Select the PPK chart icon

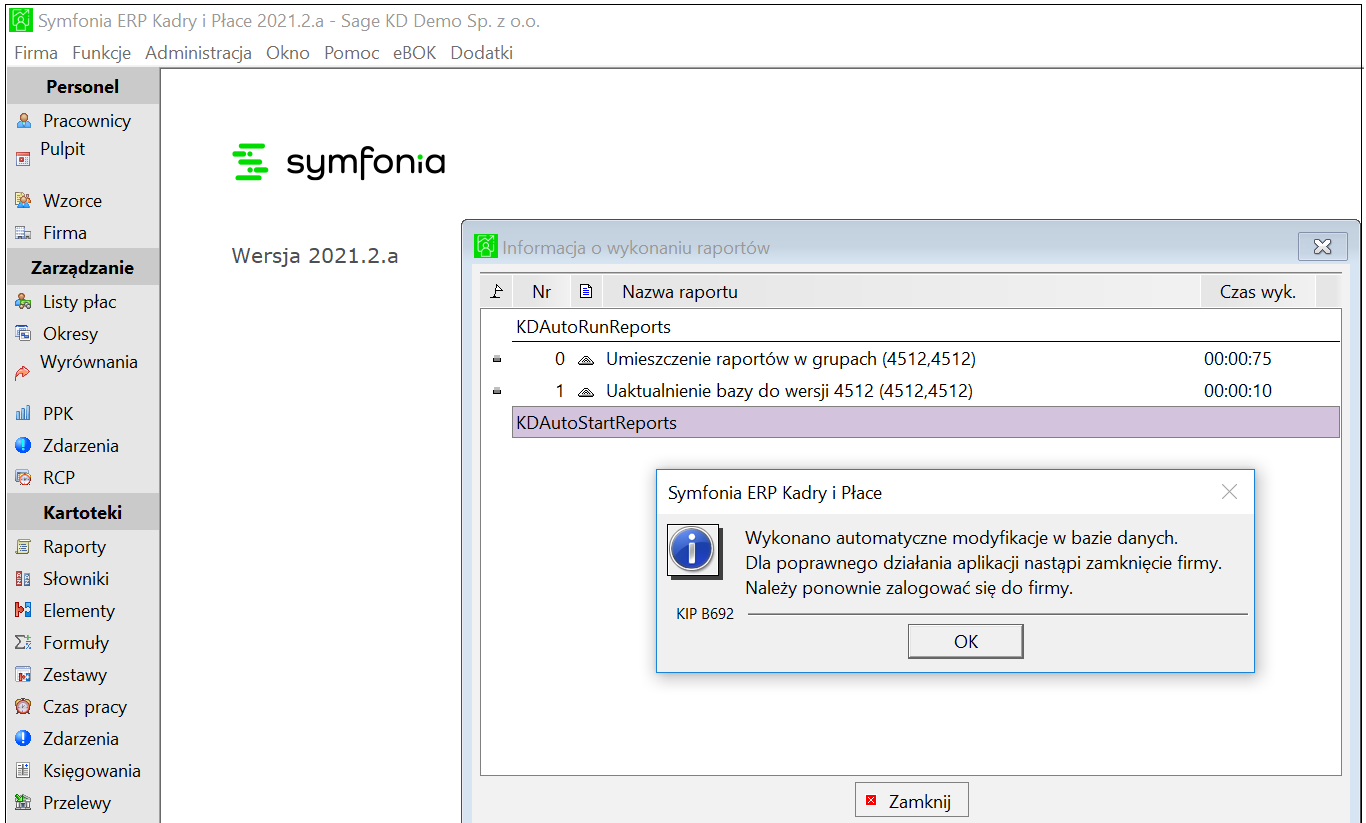[24, 414]
